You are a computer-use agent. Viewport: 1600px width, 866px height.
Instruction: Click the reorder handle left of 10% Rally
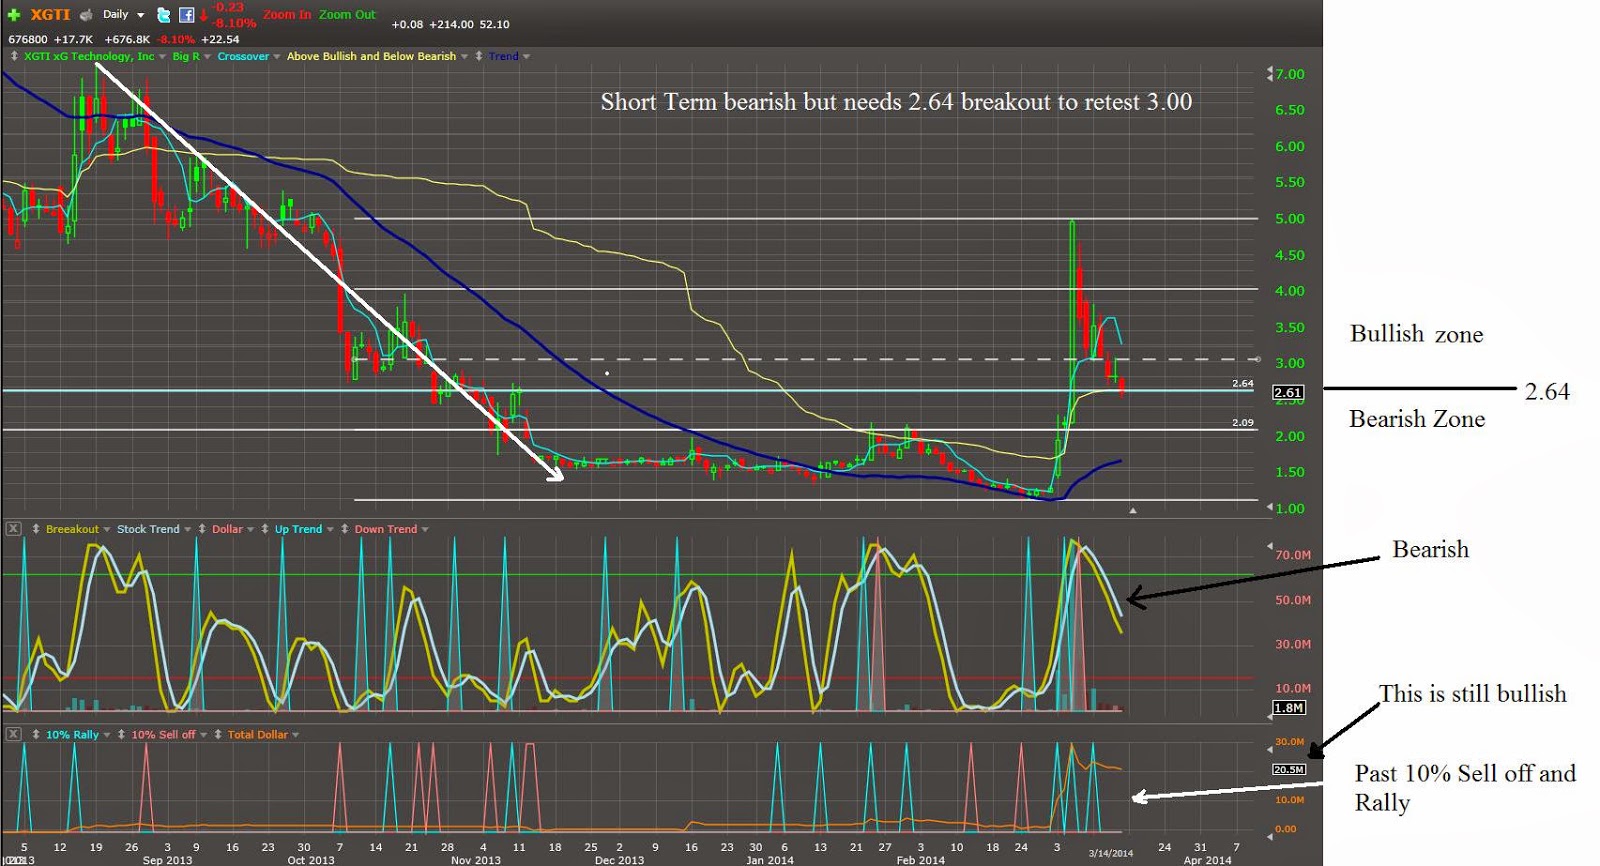(36, 734)
